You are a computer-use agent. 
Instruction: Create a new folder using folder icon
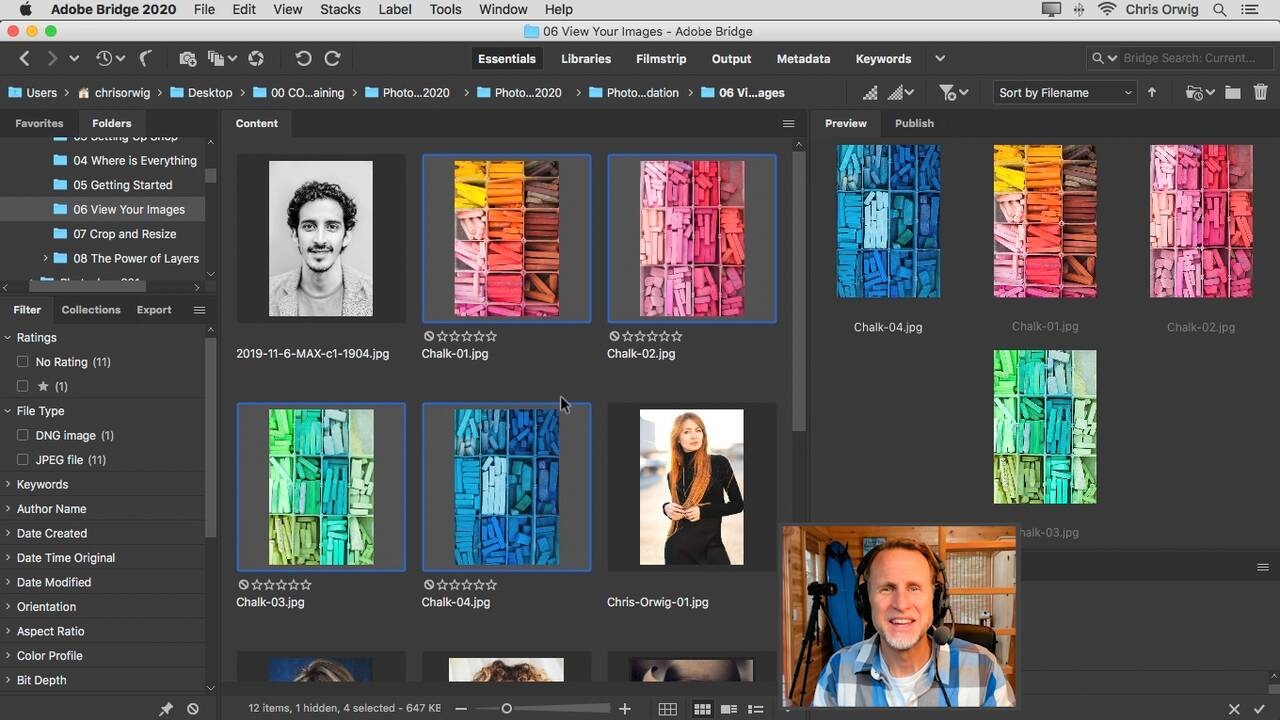[1232, 92]
